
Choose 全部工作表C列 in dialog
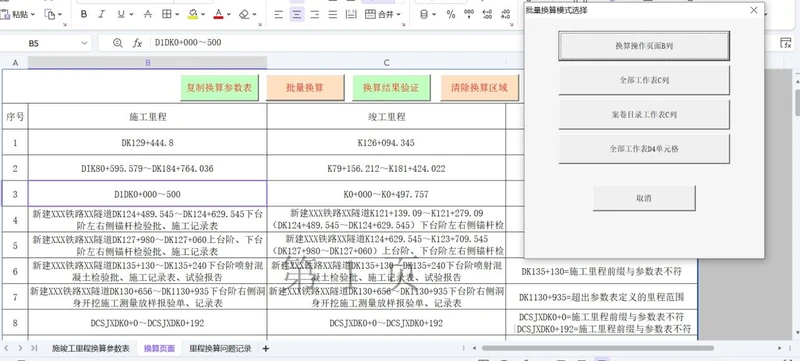pyautogui.click(x=644, y=80)
